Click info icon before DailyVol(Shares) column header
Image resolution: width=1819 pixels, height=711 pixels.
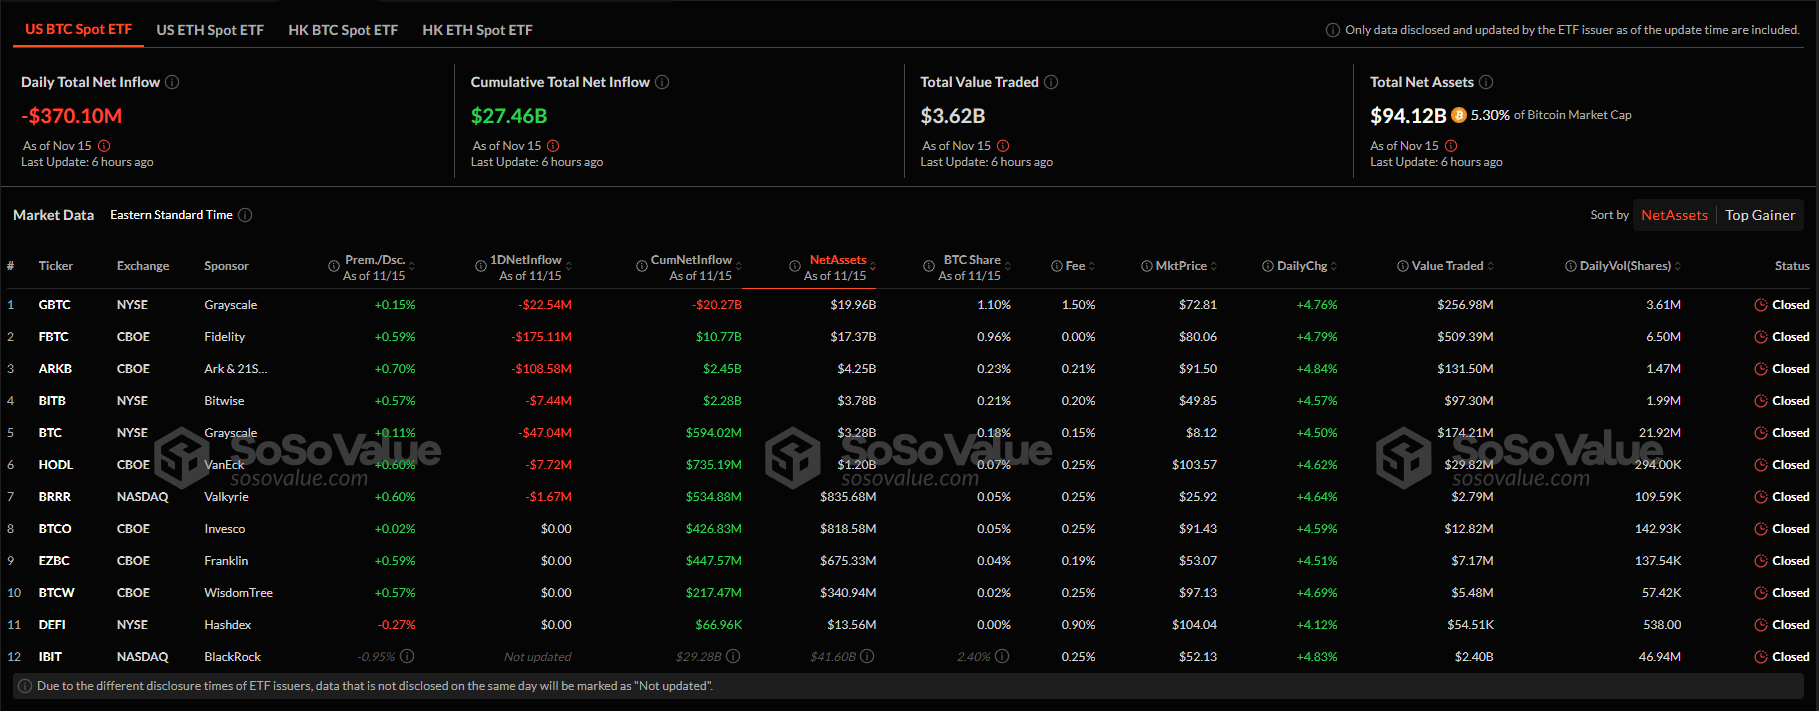click(x=1571, y=266)
